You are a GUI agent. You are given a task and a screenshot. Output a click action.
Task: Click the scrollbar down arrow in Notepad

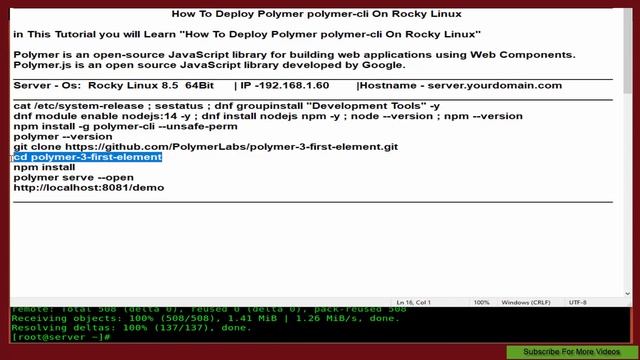[627, 293]
